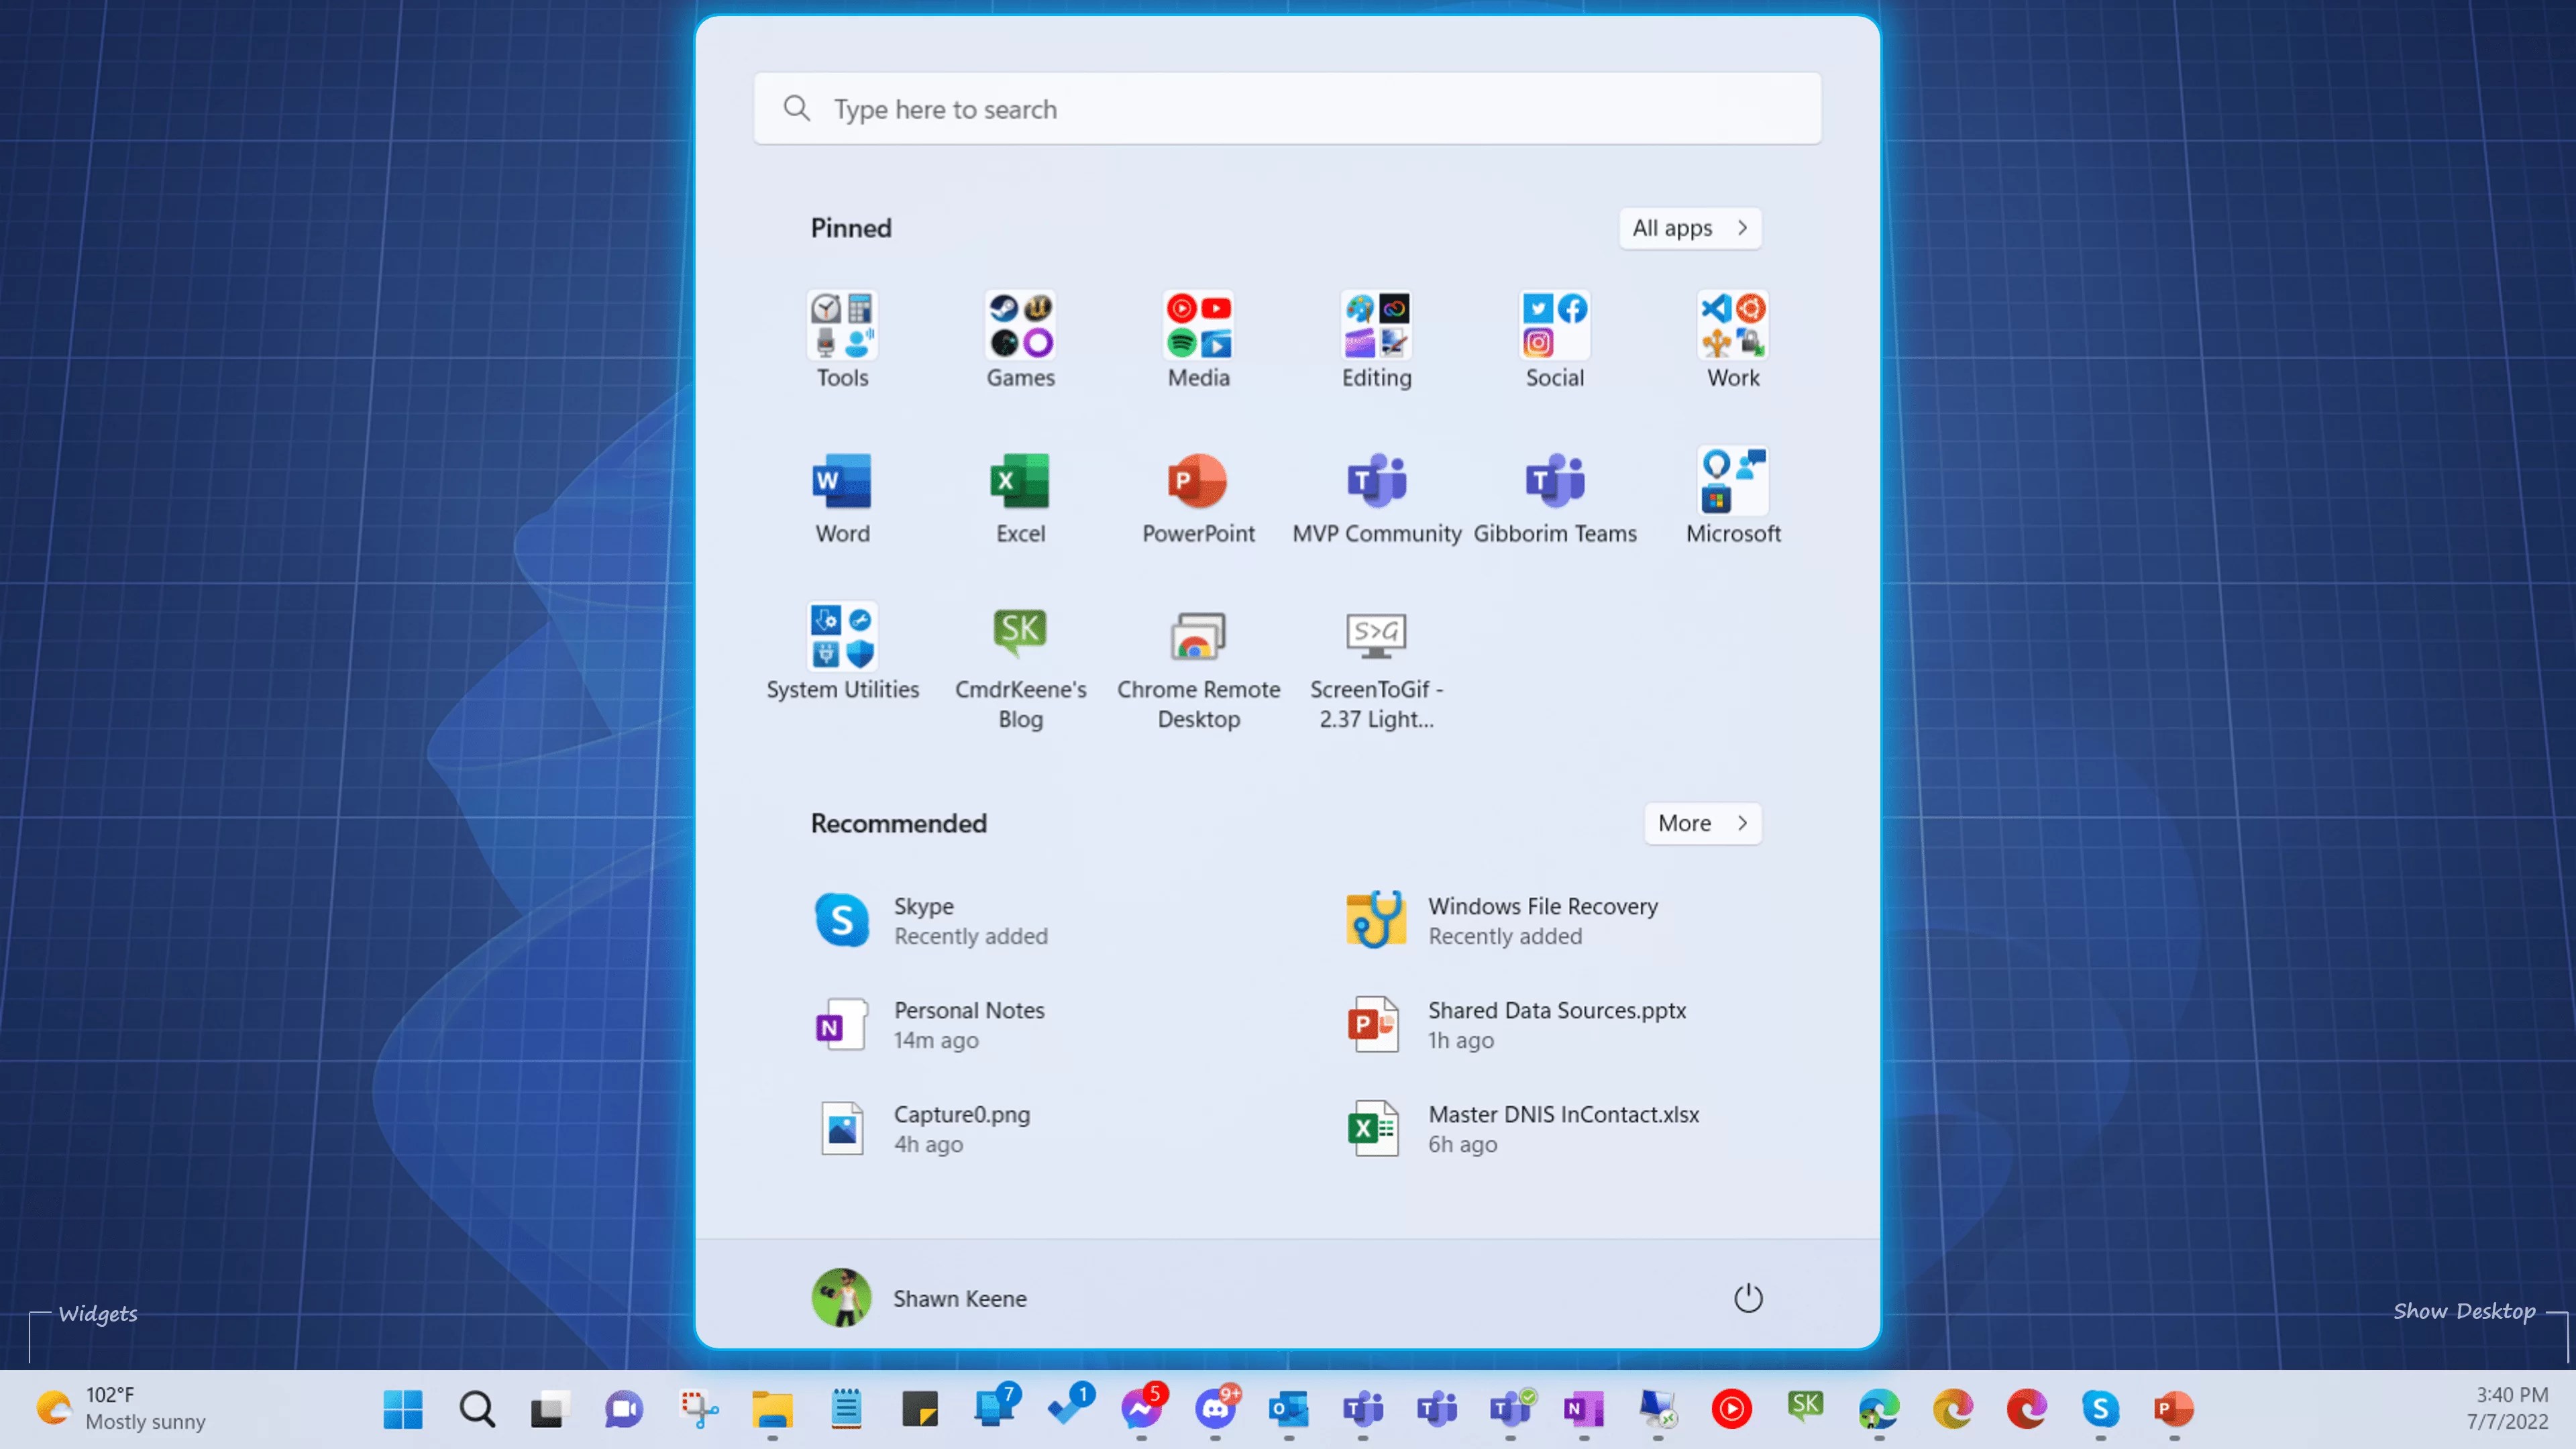Viewport: 2576px width, 1449px height.
Task: Open Master DNIS InContact.xlsx
Action: tap(1562, 1128)
